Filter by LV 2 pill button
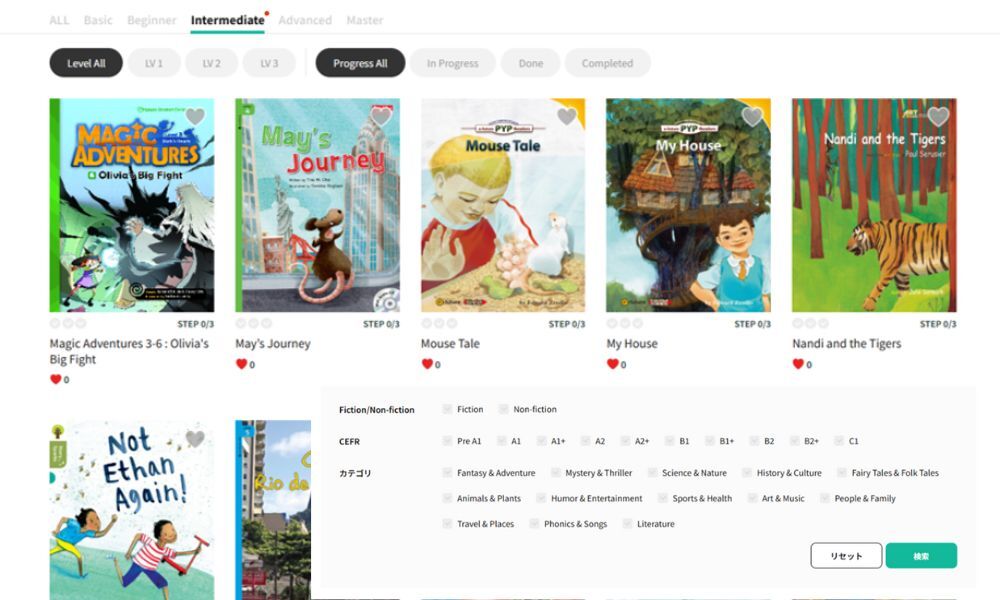The image size is (1000, 600). point(211,63)
